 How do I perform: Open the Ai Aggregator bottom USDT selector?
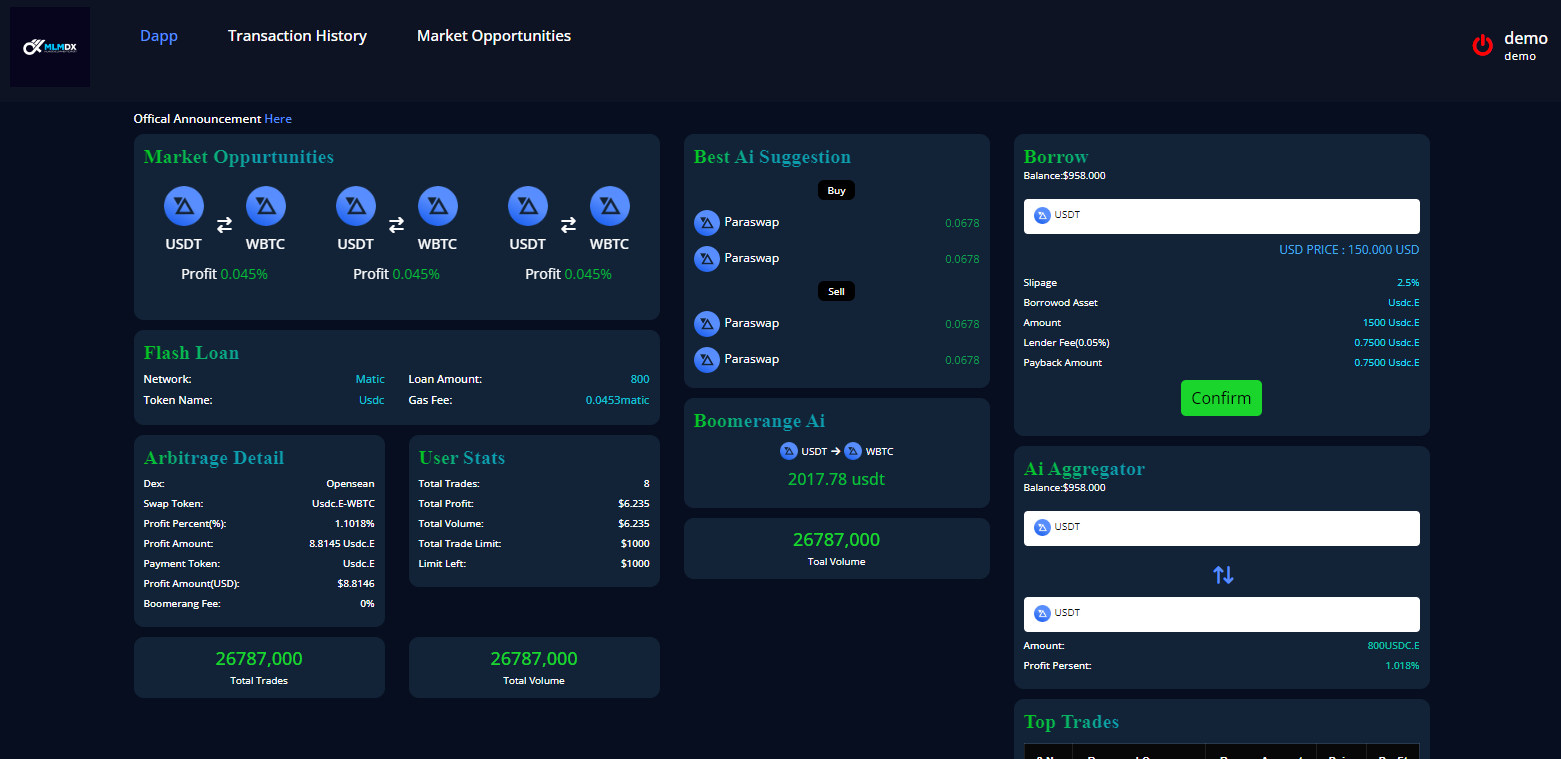point(1221,614)
